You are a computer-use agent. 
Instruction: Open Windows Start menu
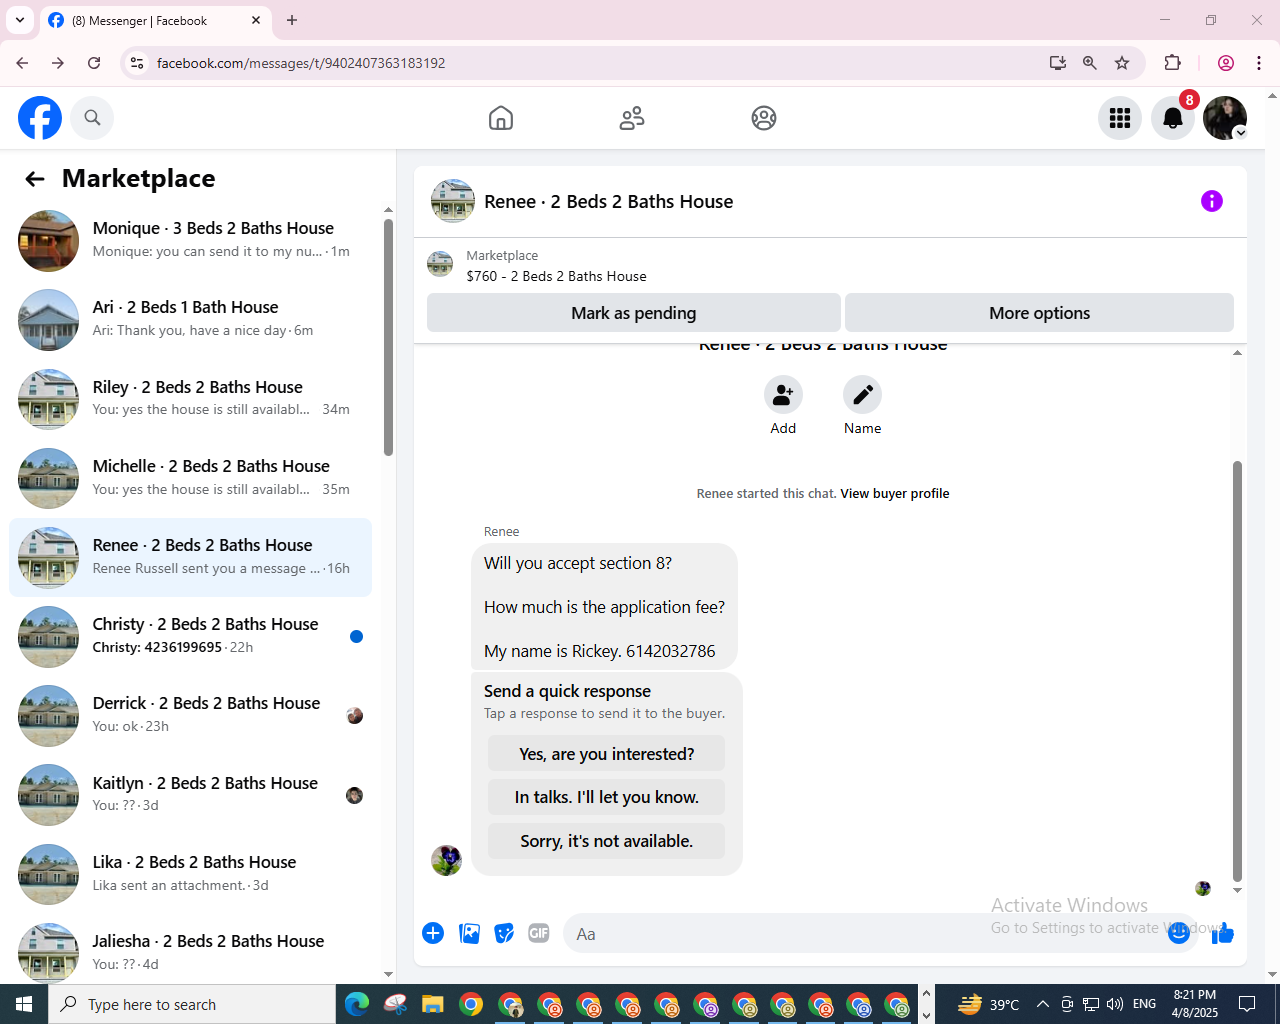tap(24, 1004)
